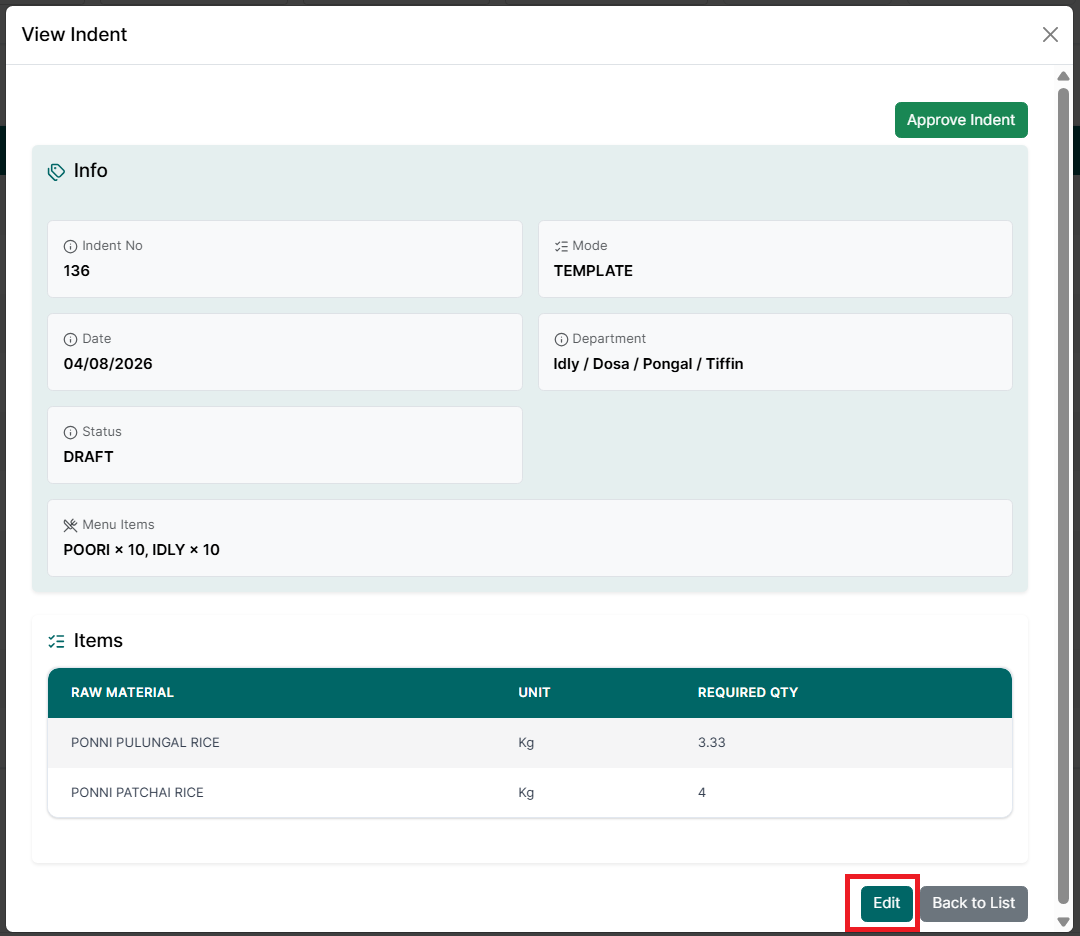Click Back to List button
Image resolution: width=1080 pixels, height=936 pixels.
[973, 903]
